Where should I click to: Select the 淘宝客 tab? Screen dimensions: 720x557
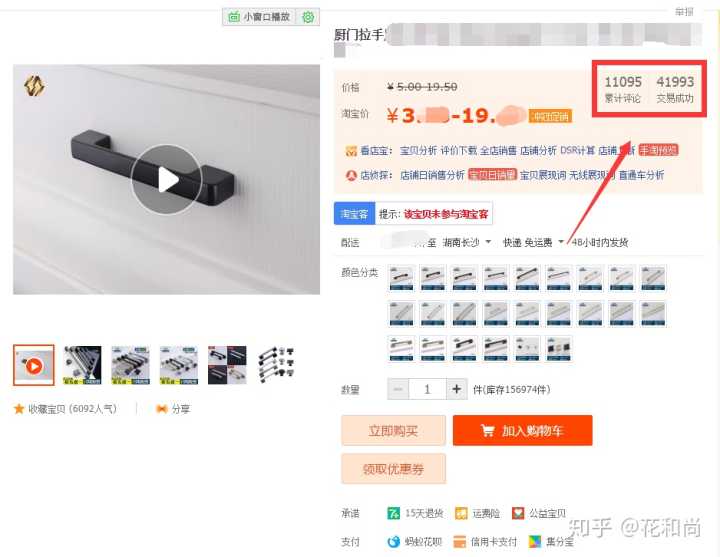point(354,214)
